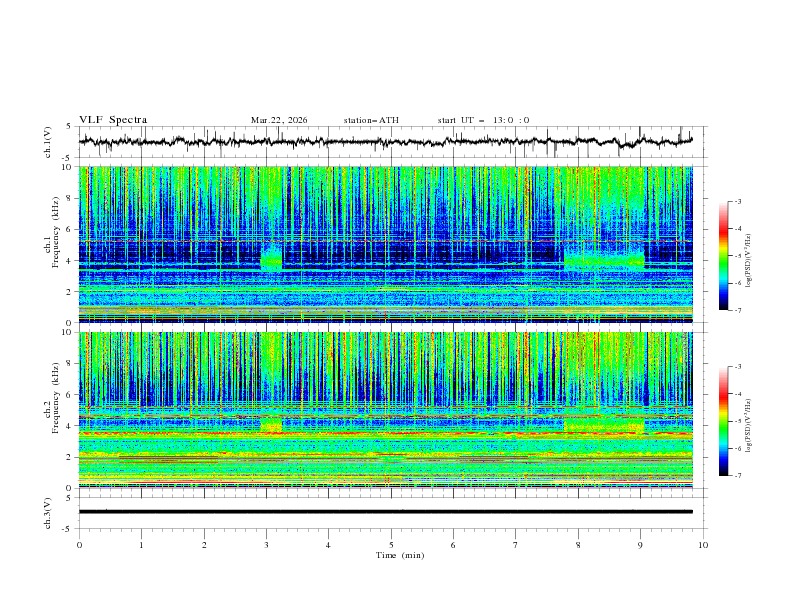
Task: Click the "station=ATH" header label
Action: tap(371, 120)
